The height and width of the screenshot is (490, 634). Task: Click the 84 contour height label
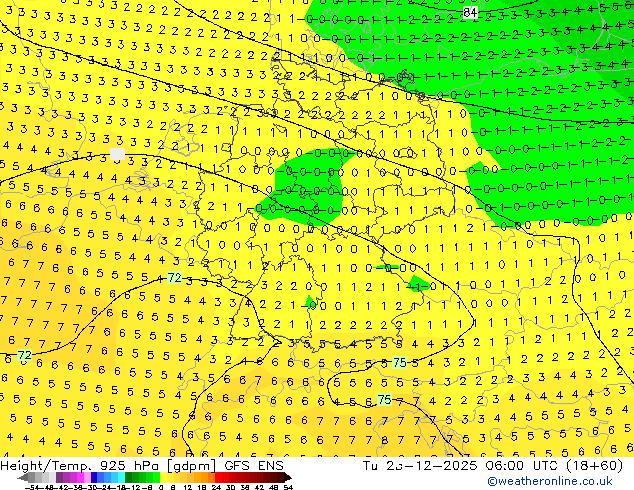pyautogui.click(x=470, y=13)
